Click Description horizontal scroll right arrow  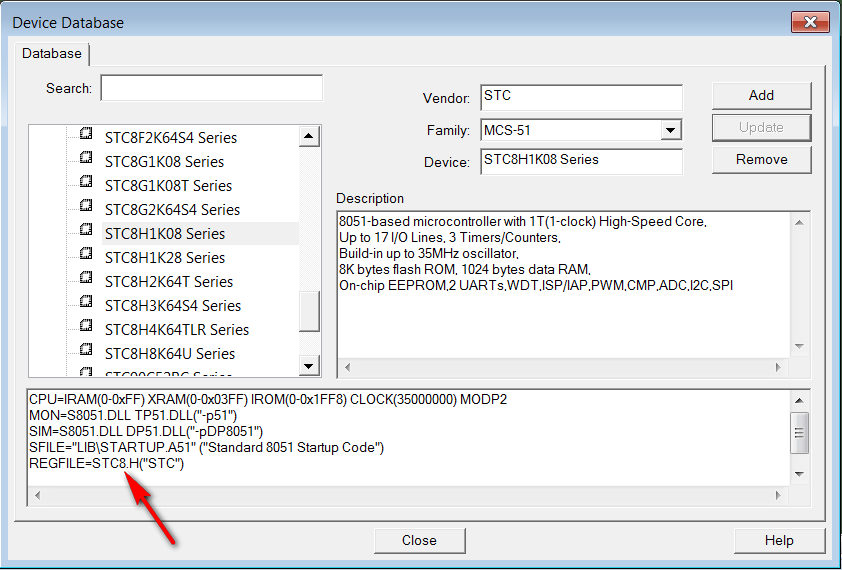tap(778, 367)
